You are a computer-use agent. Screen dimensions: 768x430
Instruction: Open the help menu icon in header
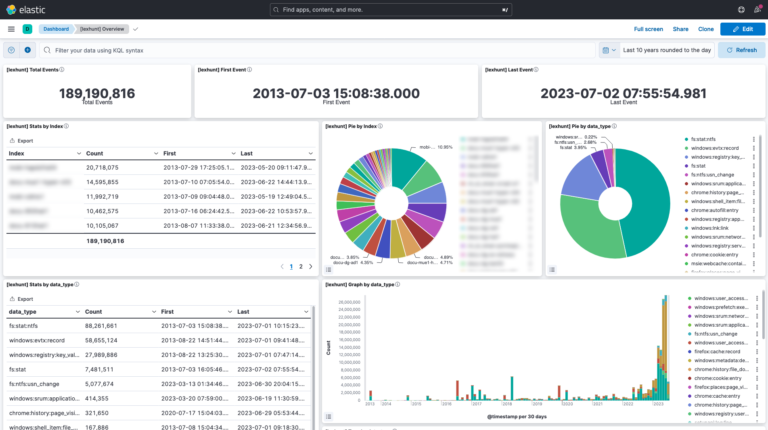coord(741,9)
